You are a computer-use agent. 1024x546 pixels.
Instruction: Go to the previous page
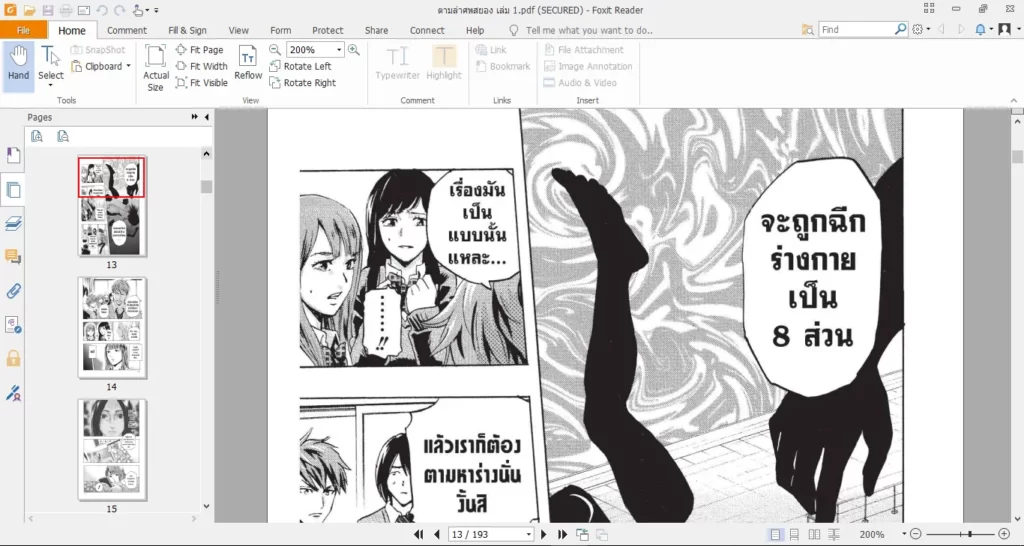(x=437, y=534)
